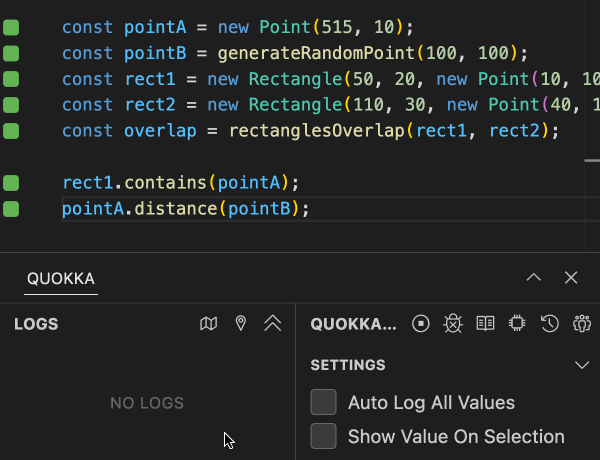Open the book documentation icon
The height and width of the screenshot is (460, 600).
(485, 324)
